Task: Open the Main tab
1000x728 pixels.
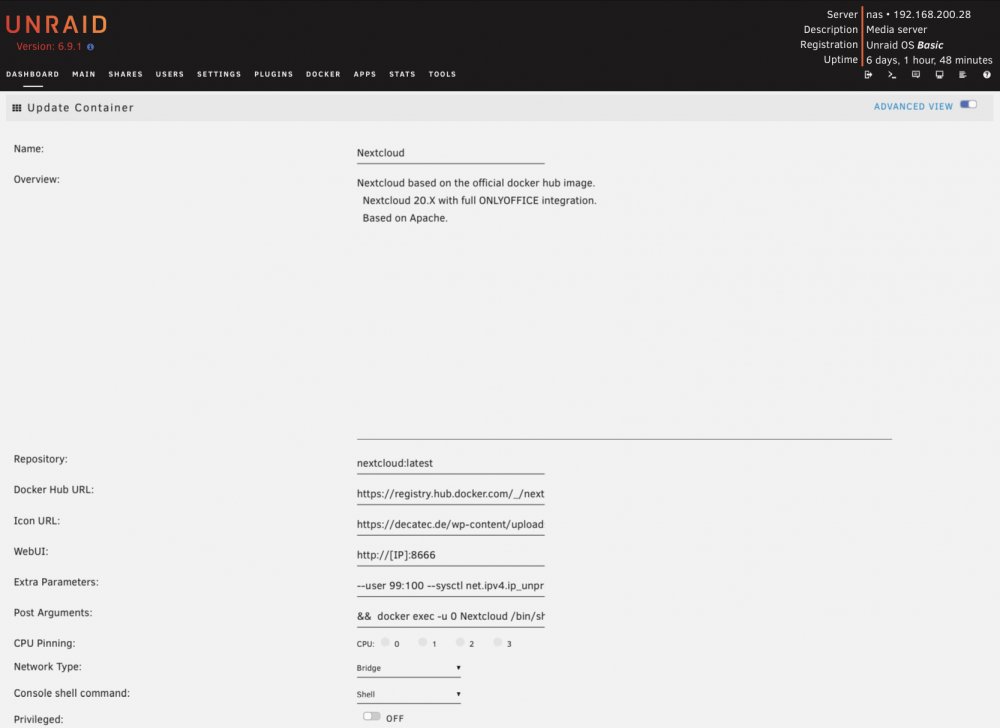Action: pyautogui.click(x=84, y=74)
